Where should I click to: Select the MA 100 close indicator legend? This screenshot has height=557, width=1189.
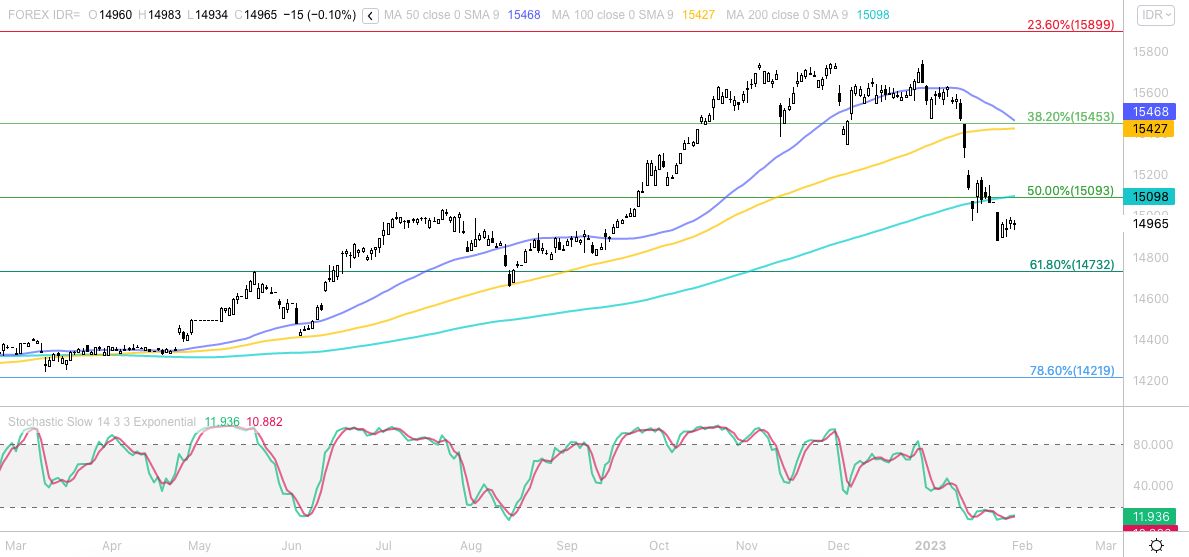[612, 15]
